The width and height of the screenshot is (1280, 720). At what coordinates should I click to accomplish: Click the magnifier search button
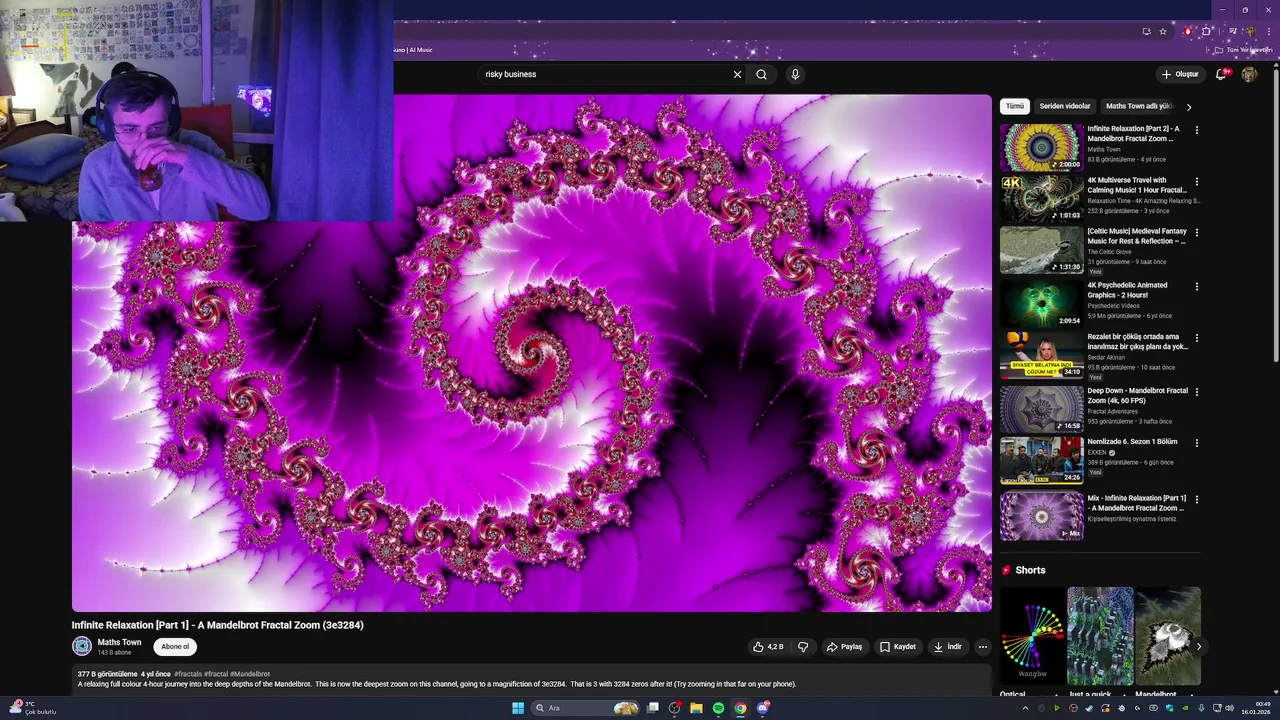pos(762,74)
